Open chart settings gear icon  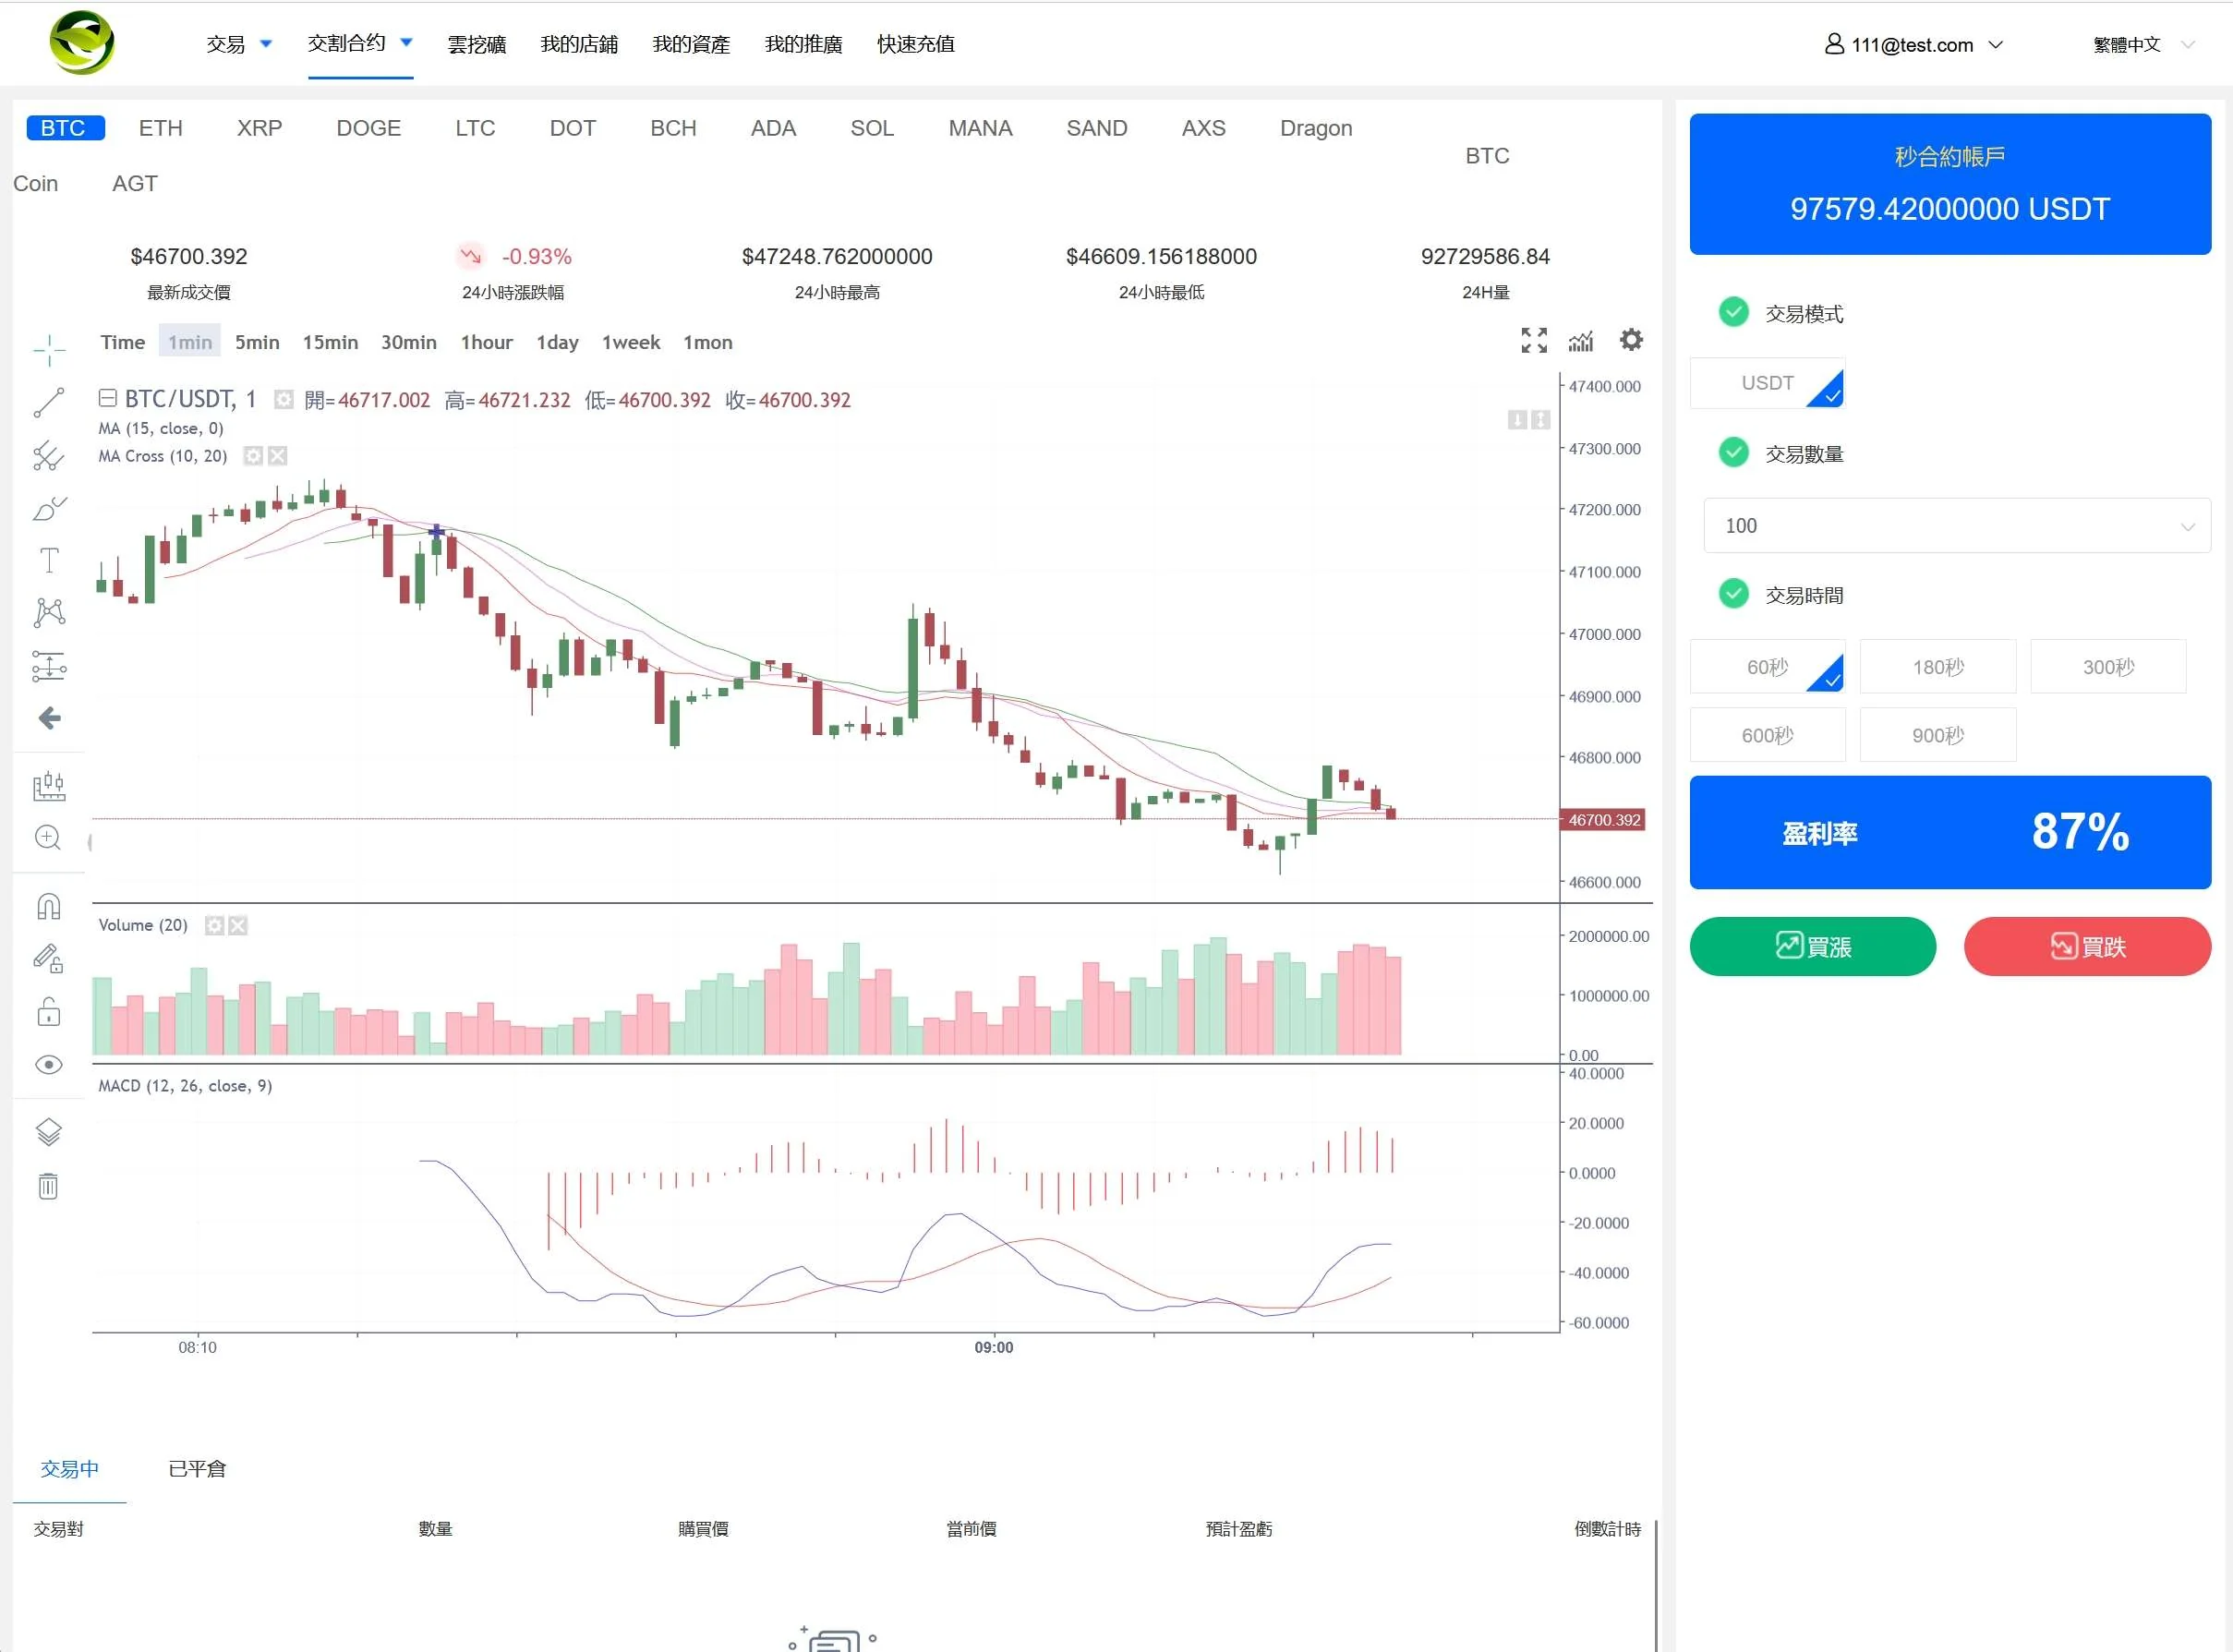point(1631,340)
